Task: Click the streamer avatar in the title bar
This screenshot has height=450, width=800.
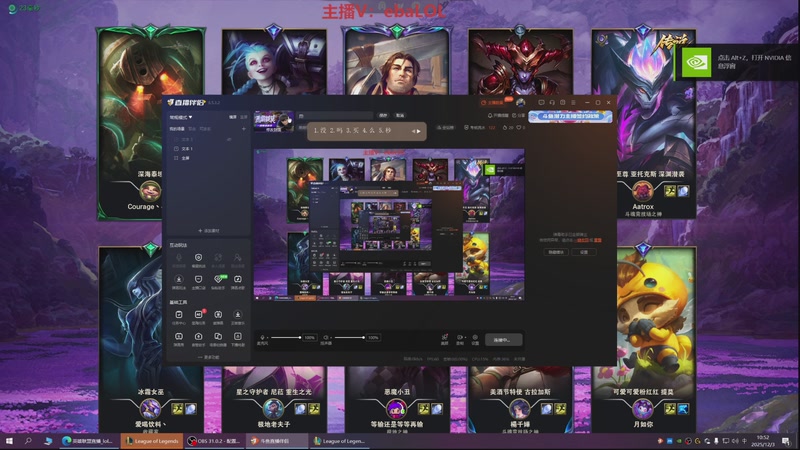Action: [x=520, y=103]
